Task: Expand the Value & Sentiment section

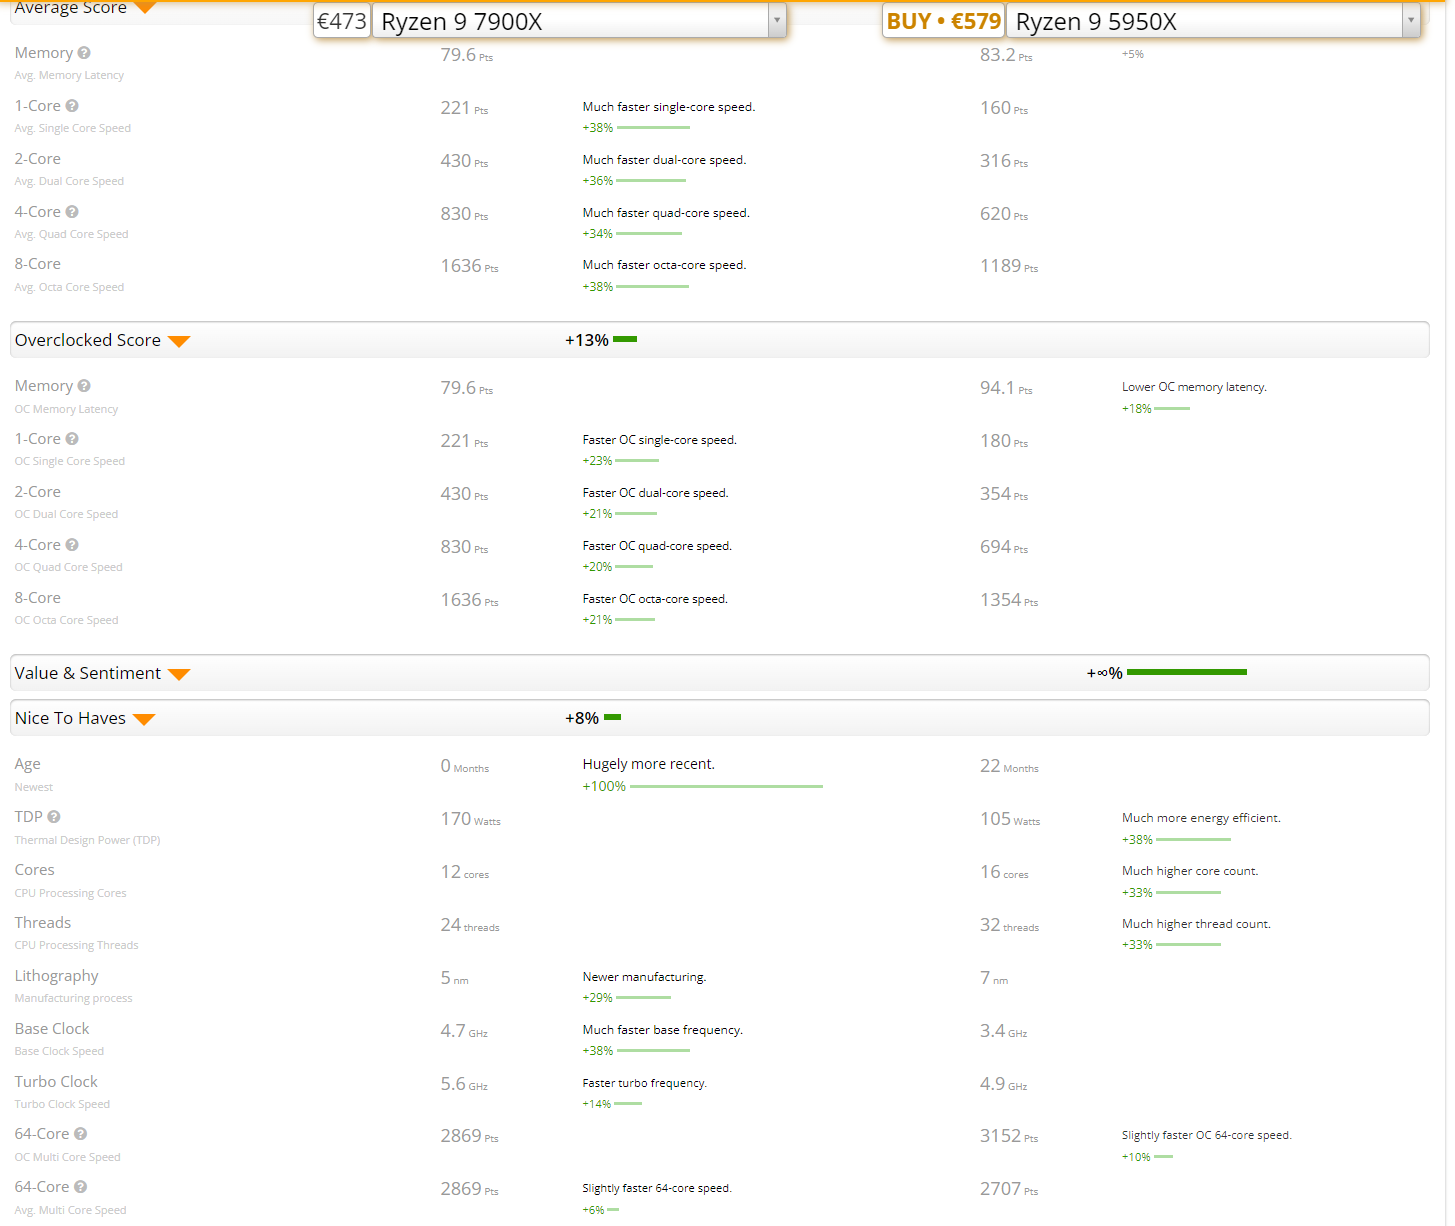Action: pyautogui.click(x=179, y=674)
